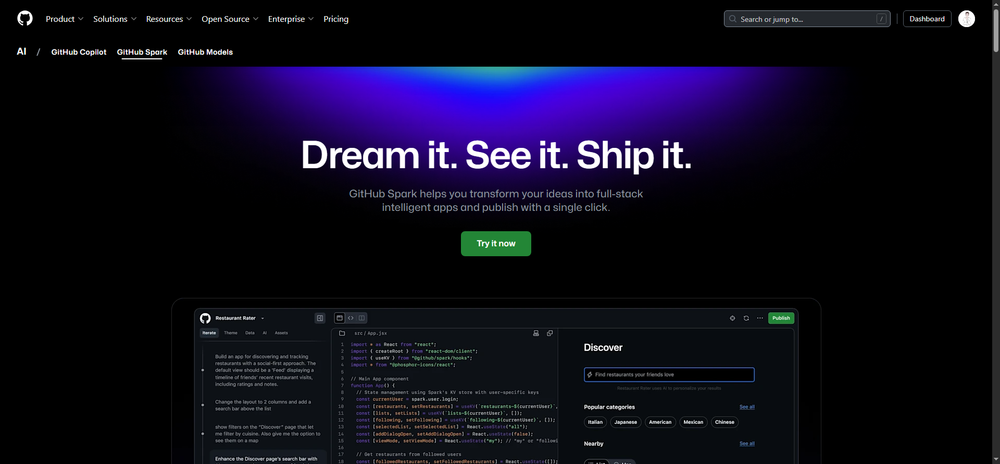
Task: Click the GitHub logo in the header
Action: tap(25, 18)
